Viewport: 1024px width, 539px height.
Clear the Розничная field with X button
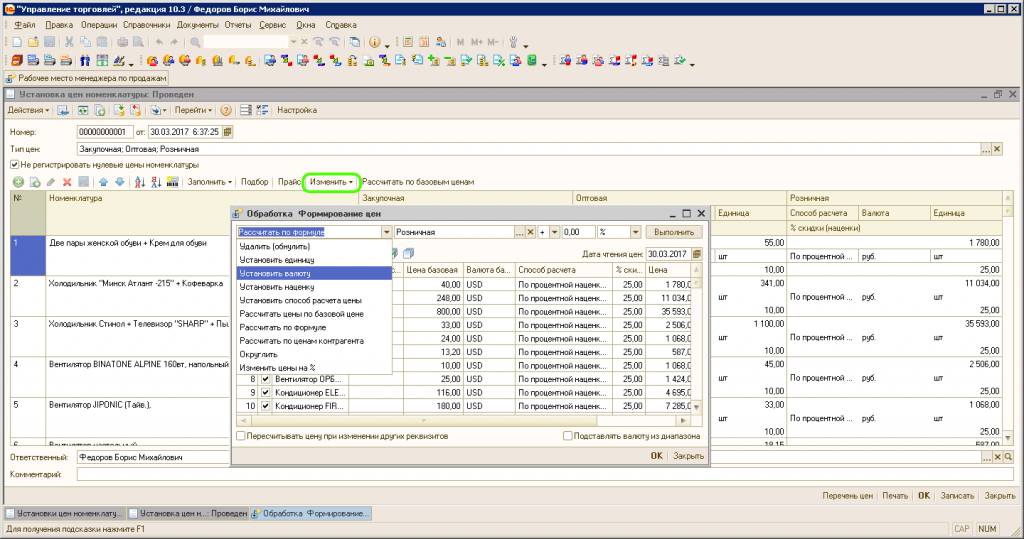tap(530, 232)
